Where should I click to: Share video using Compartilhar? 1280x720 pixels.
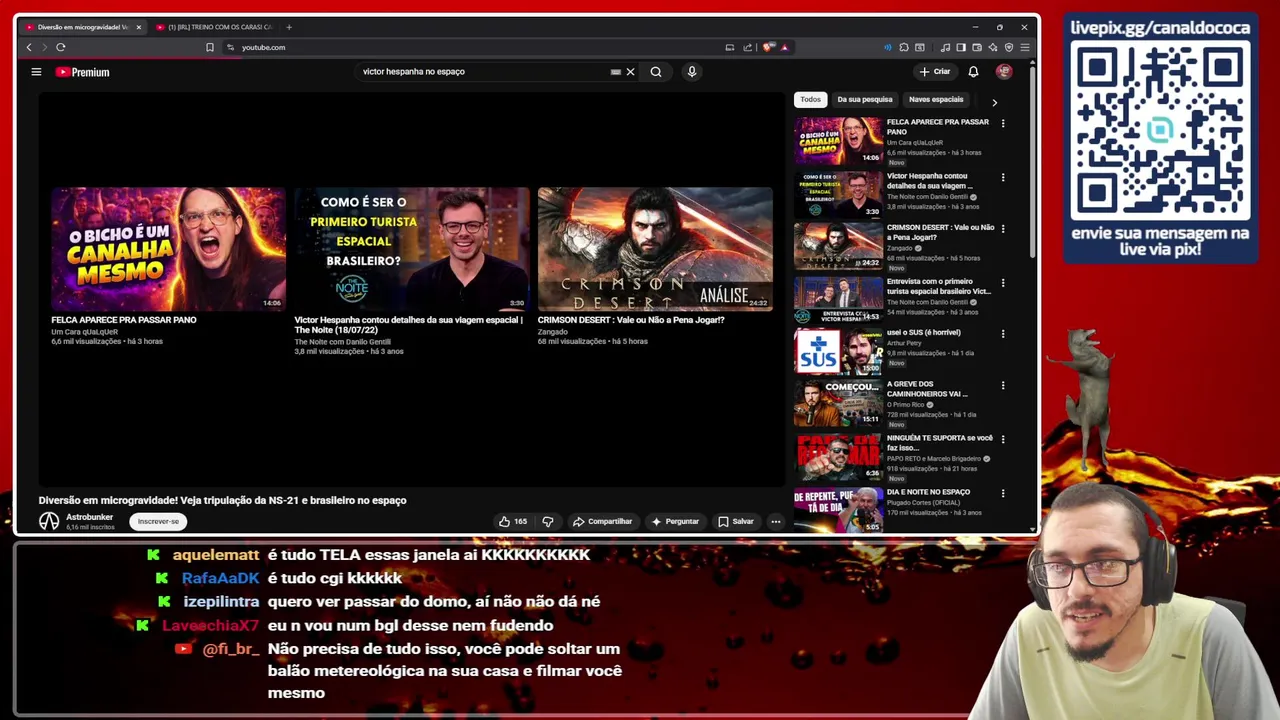click(x=603, y=521)
